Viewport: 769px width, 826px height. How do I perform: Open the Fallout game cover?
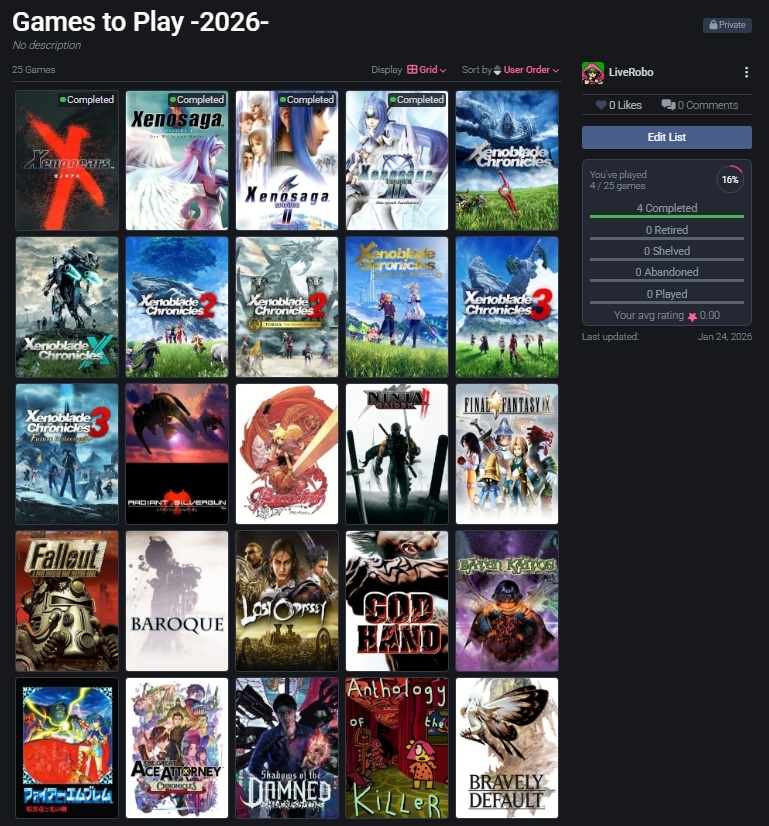point(67,601)
